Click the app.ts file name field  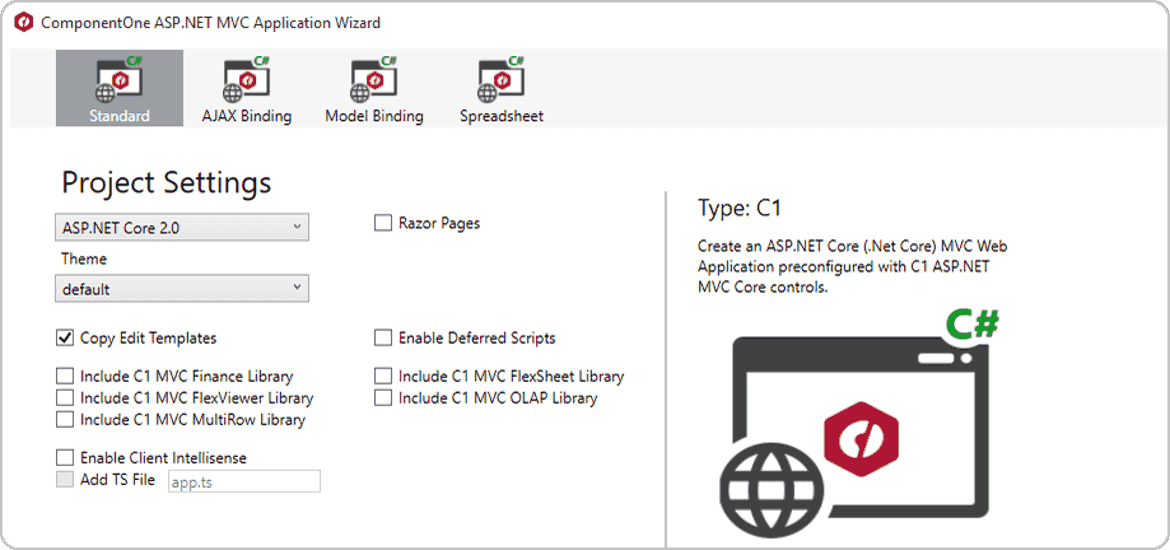tap(243, 481)
